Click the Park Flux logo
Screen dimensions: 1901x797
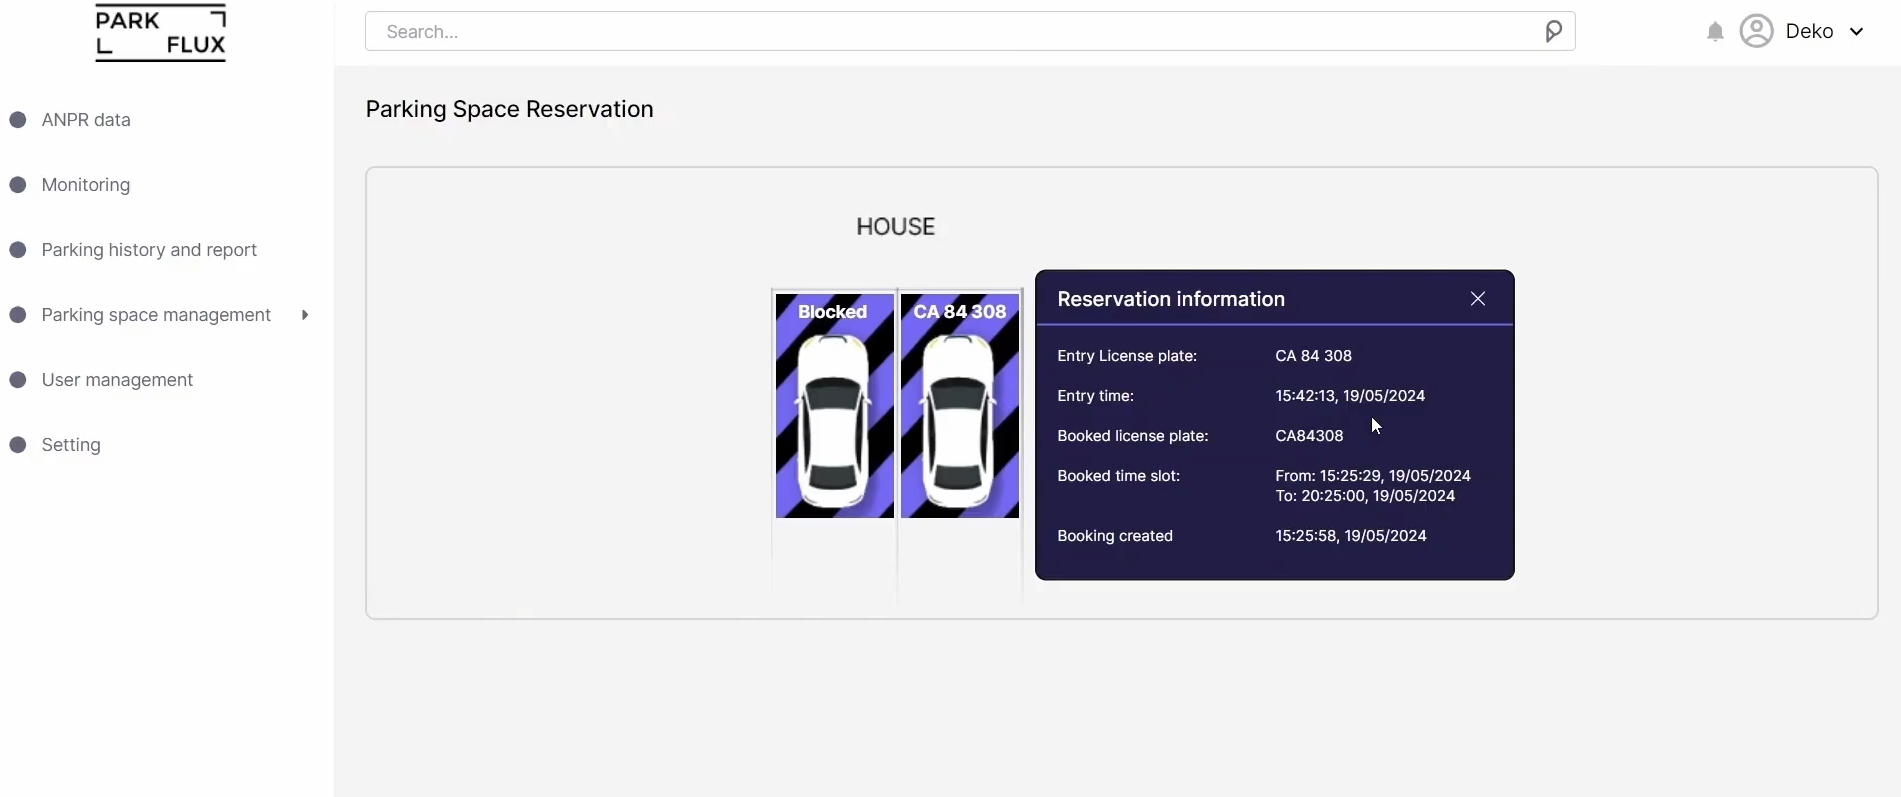click(160, 33)
